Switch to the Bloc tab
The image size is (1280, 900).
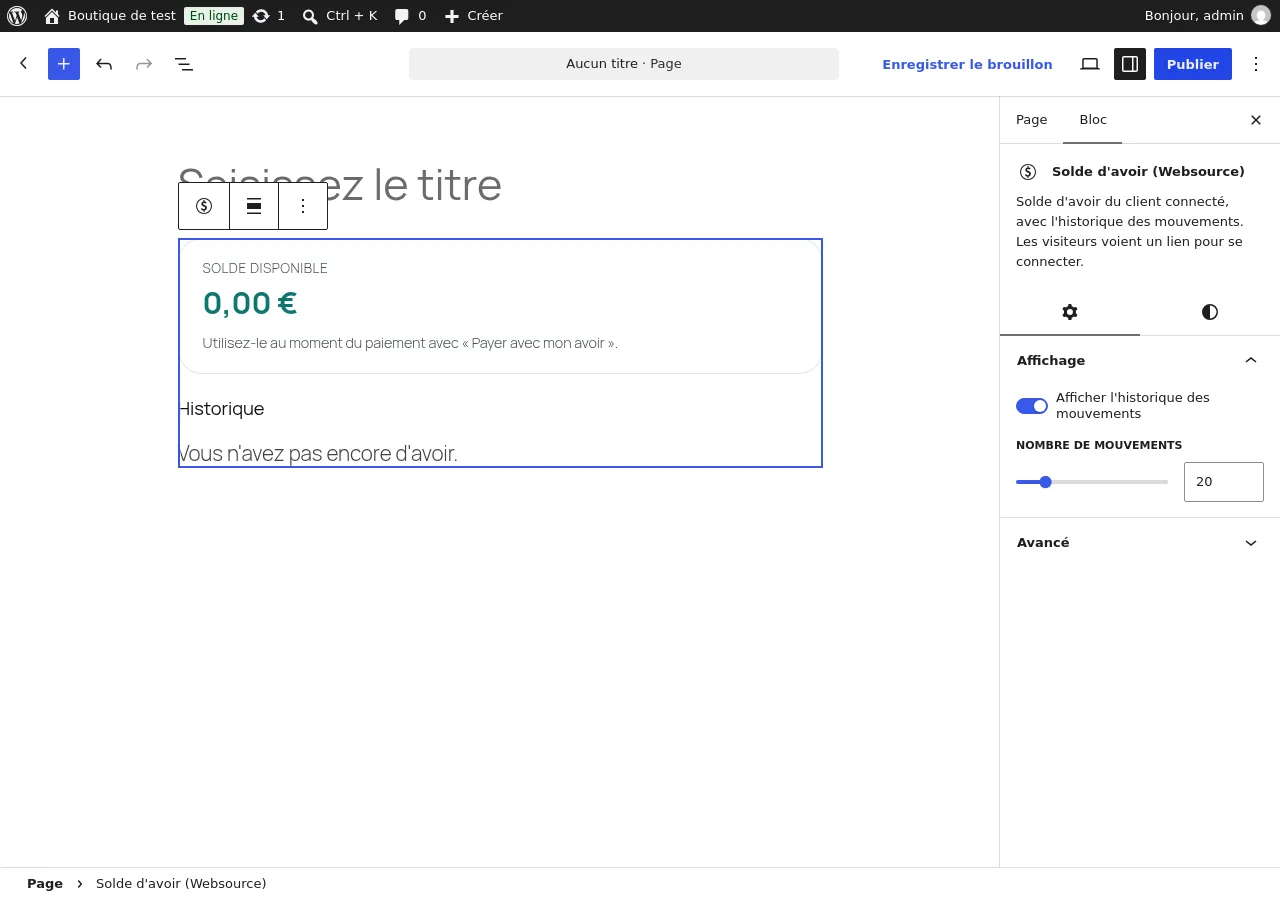[1093, 120]
